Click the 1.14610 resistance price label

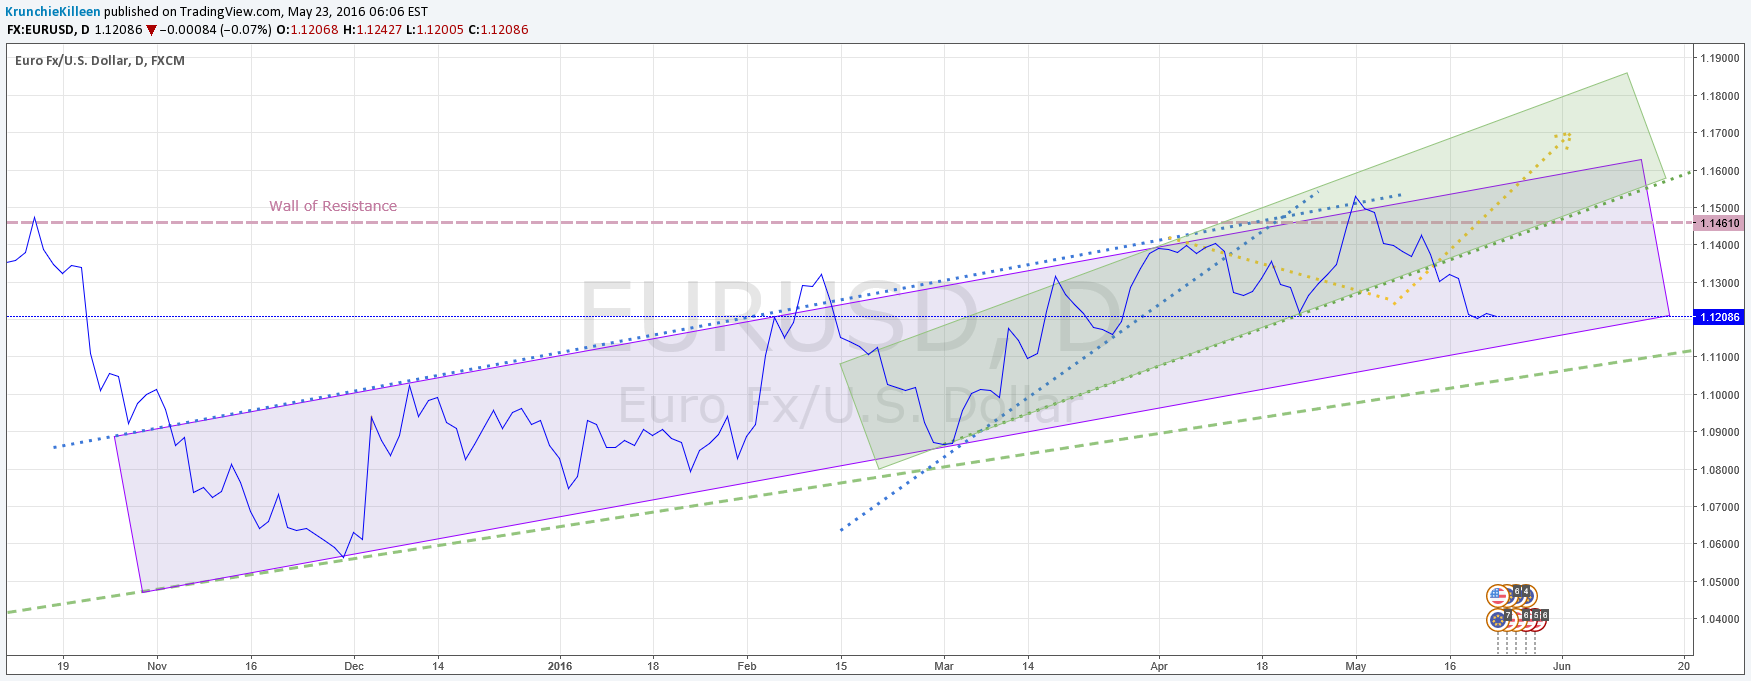click(x=1720, y=223)
